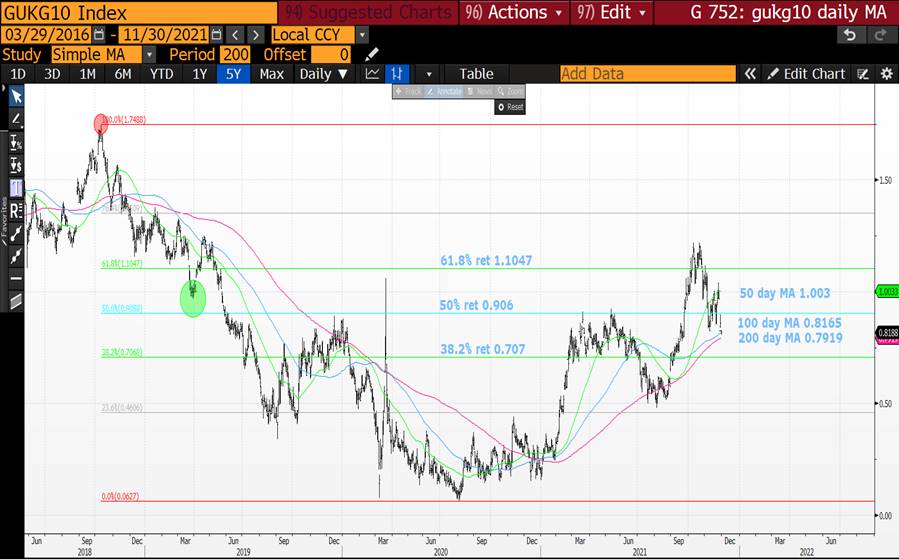Click the undo arrow button
The width and height of the screenshot is (899, 559).
(849, 35)
